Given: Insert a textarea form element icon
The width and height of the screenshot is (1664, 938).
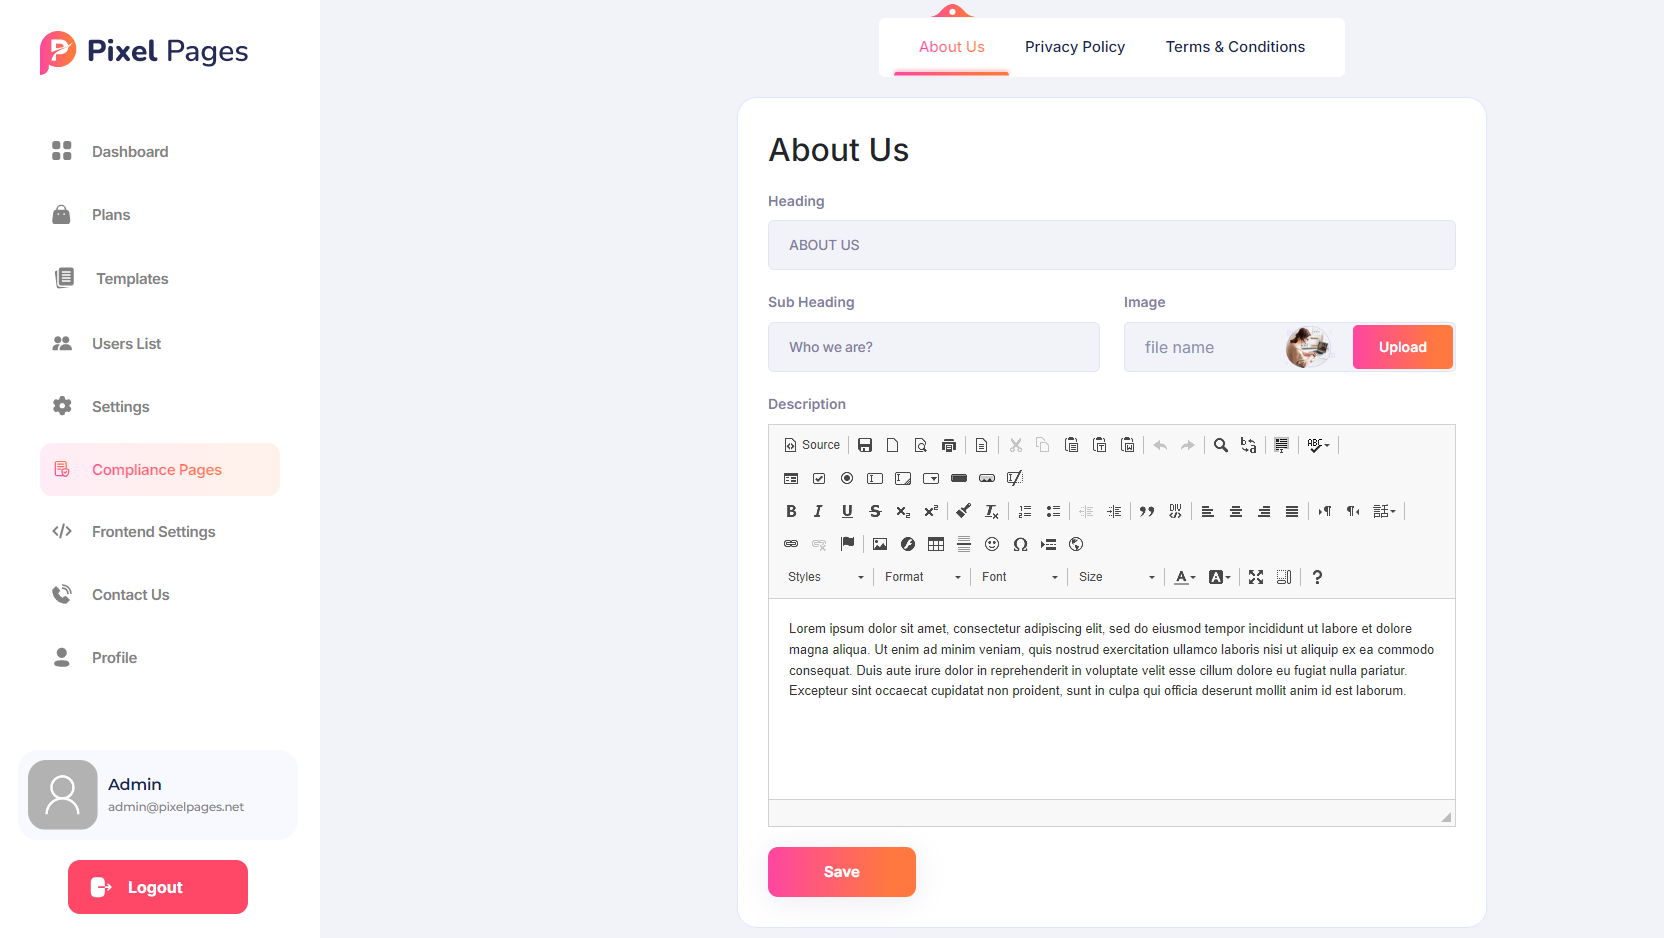Looking at the screenshot, I should pyautogui.click(x=903, y=478).
